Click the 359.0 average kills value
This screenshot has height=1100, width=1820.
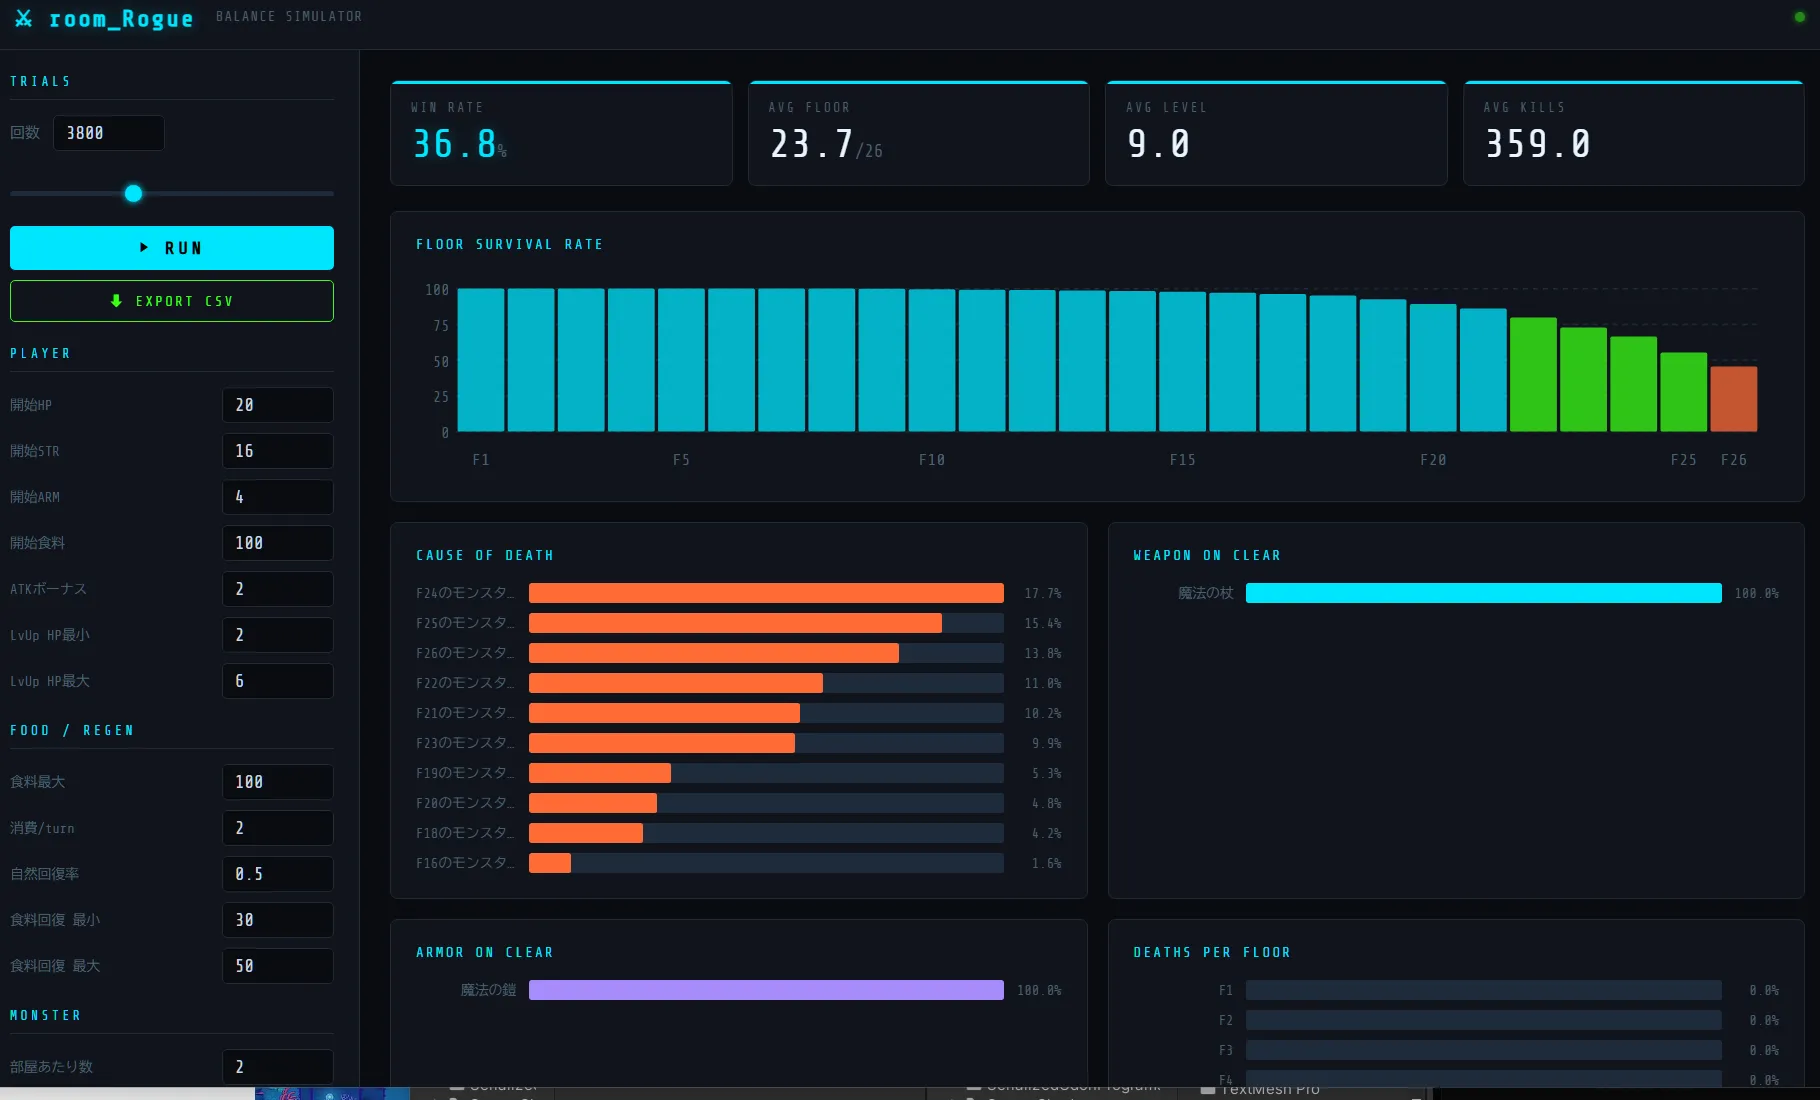coord(1537,145)
